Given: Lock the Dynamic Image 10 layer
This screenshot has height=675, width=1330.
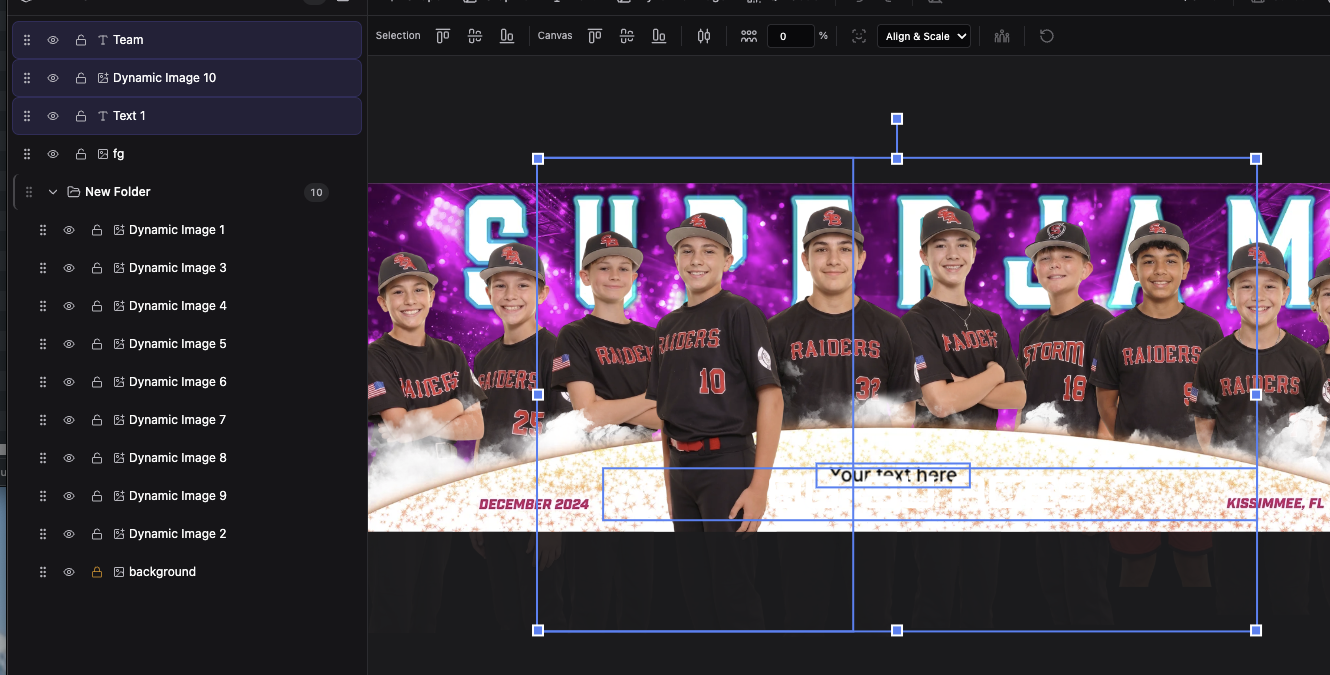Looking at the screenshot, I should [x=81, y=78].
